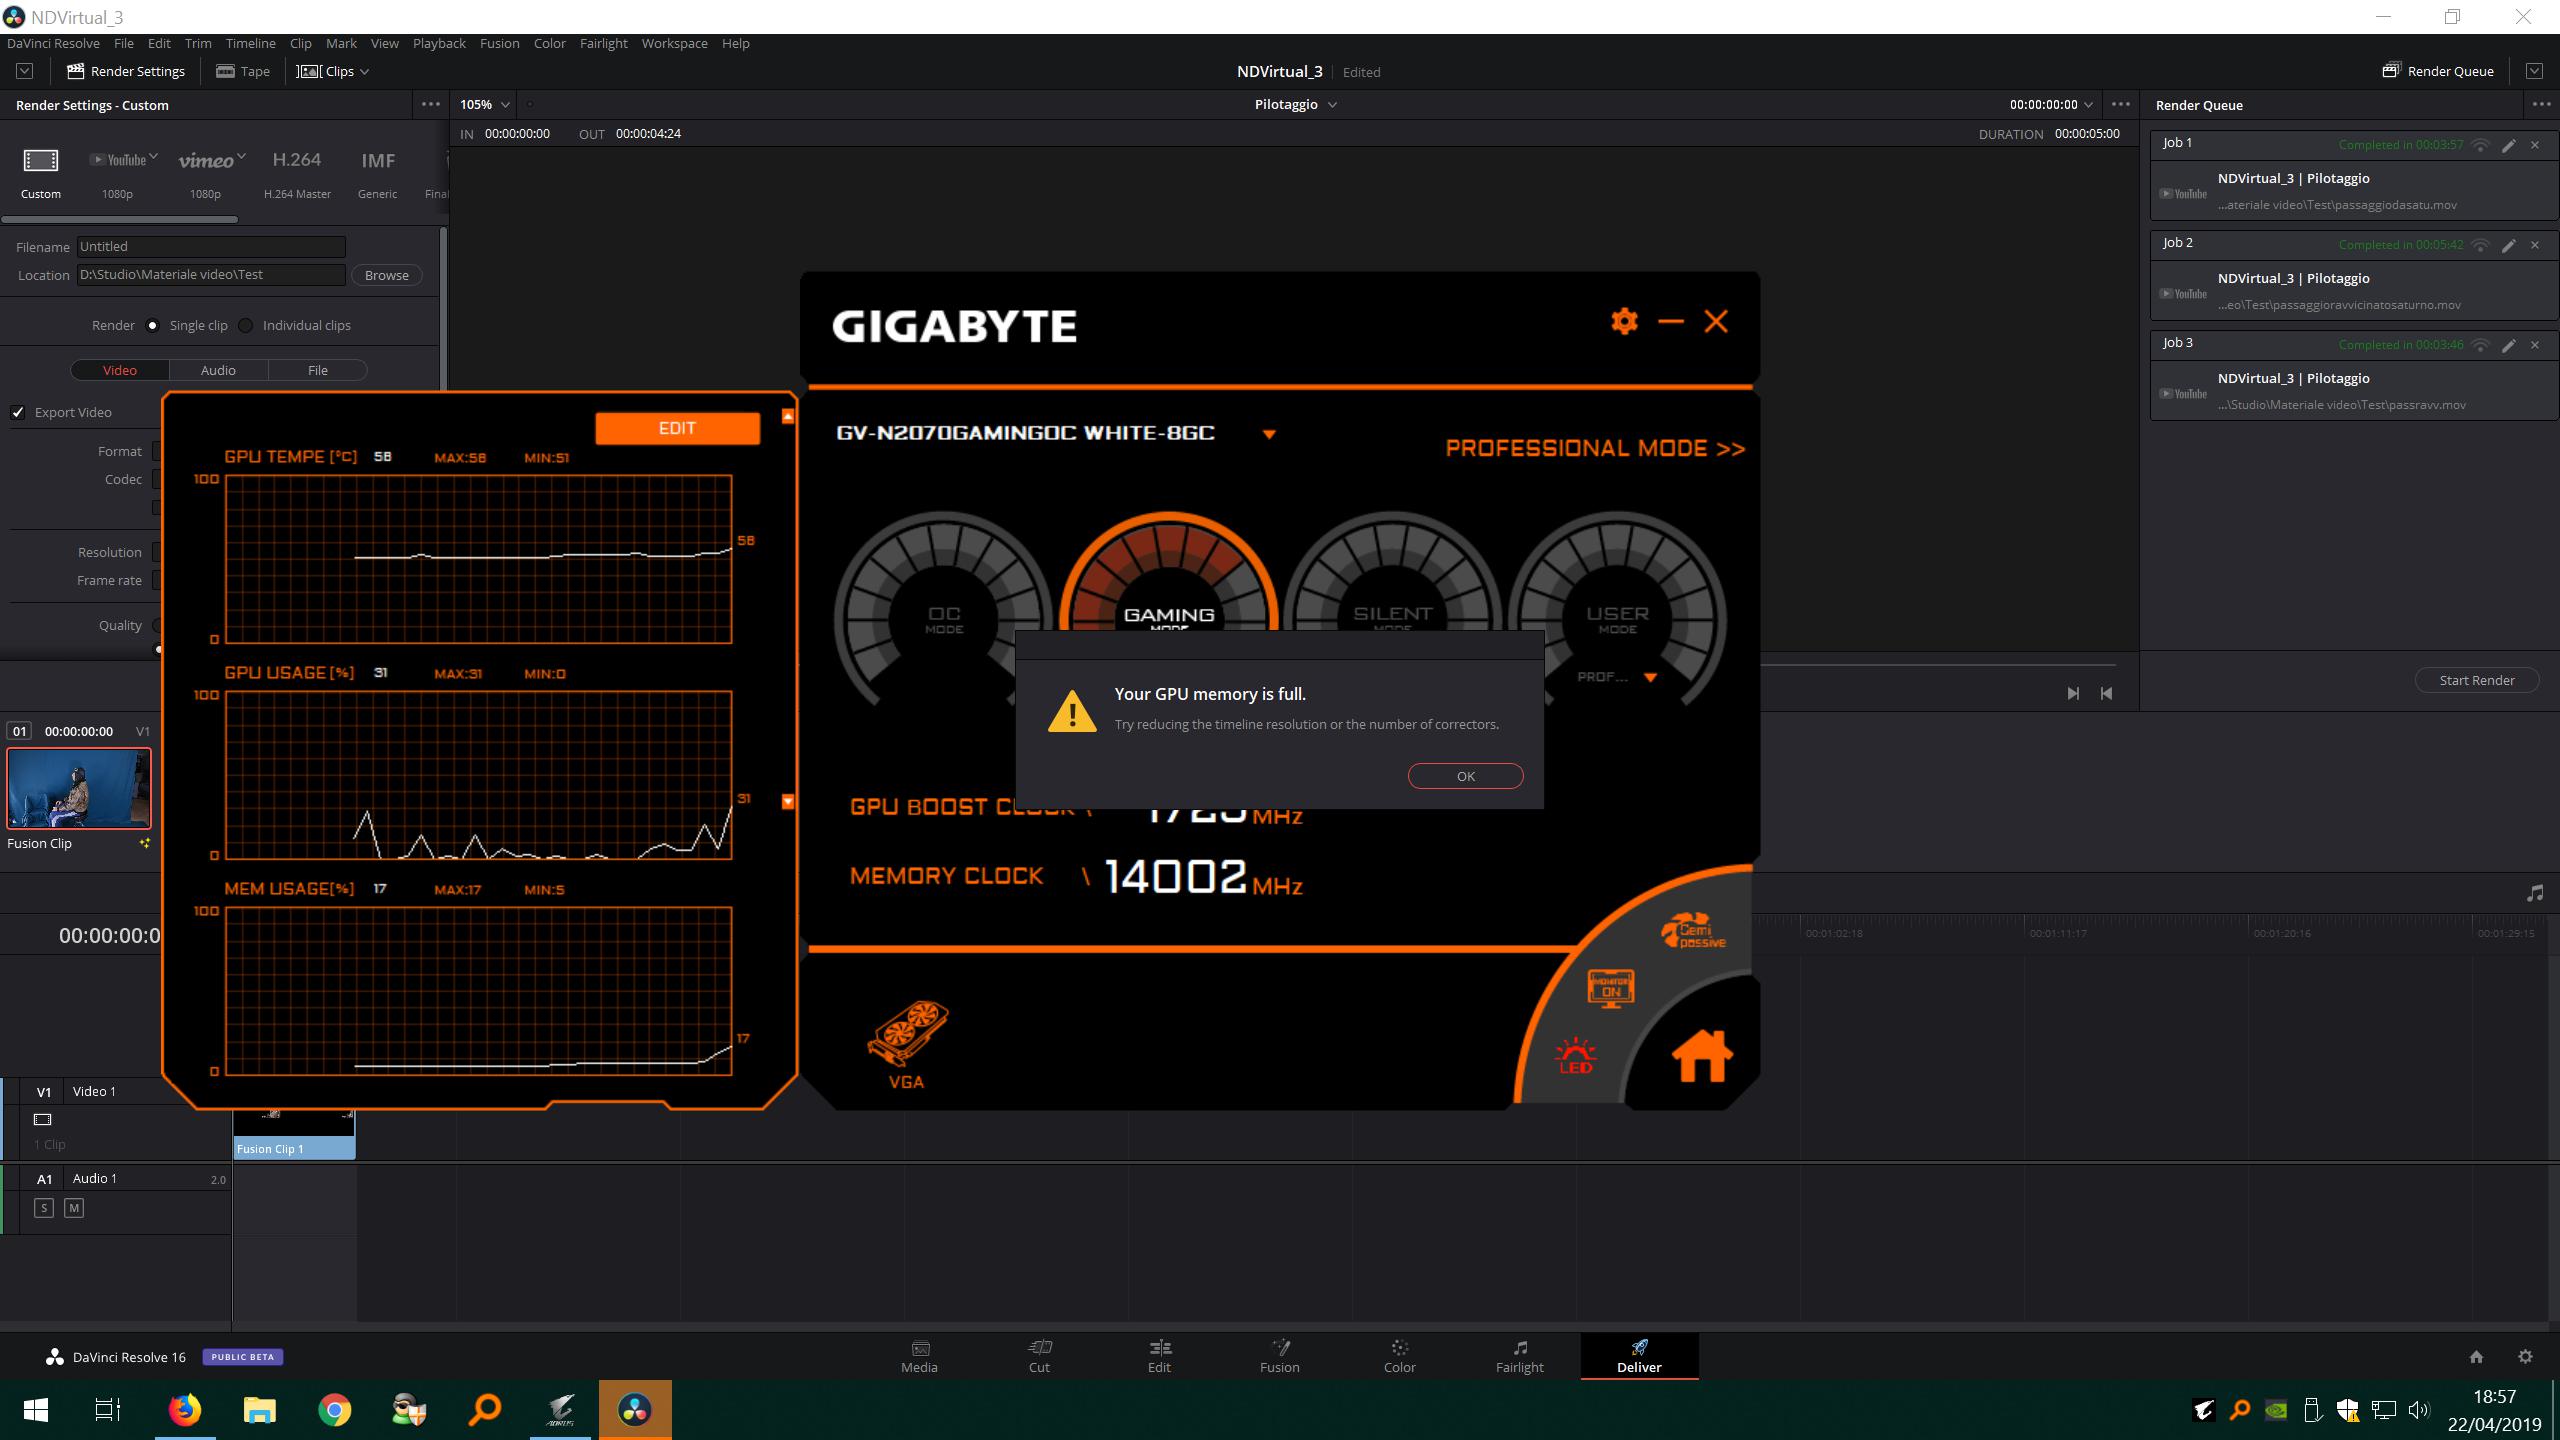
Task: Open the Media page
Action: click(x=919, y=1356)
